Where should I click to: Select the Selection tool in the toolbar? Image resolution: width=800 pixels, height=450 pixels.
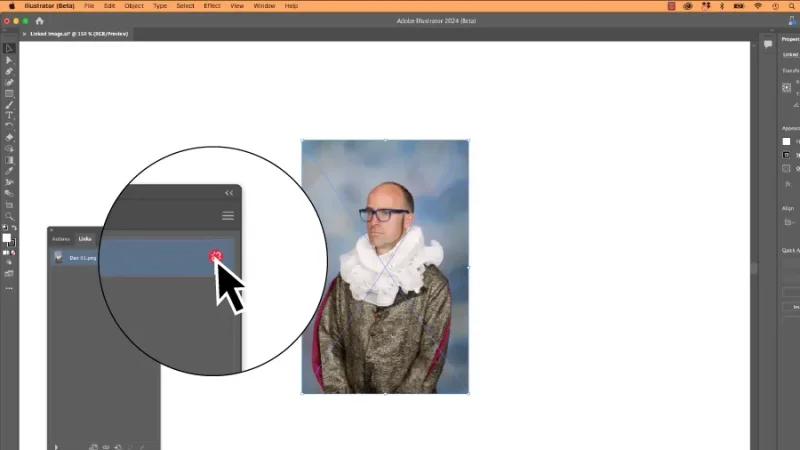[9, 48]
